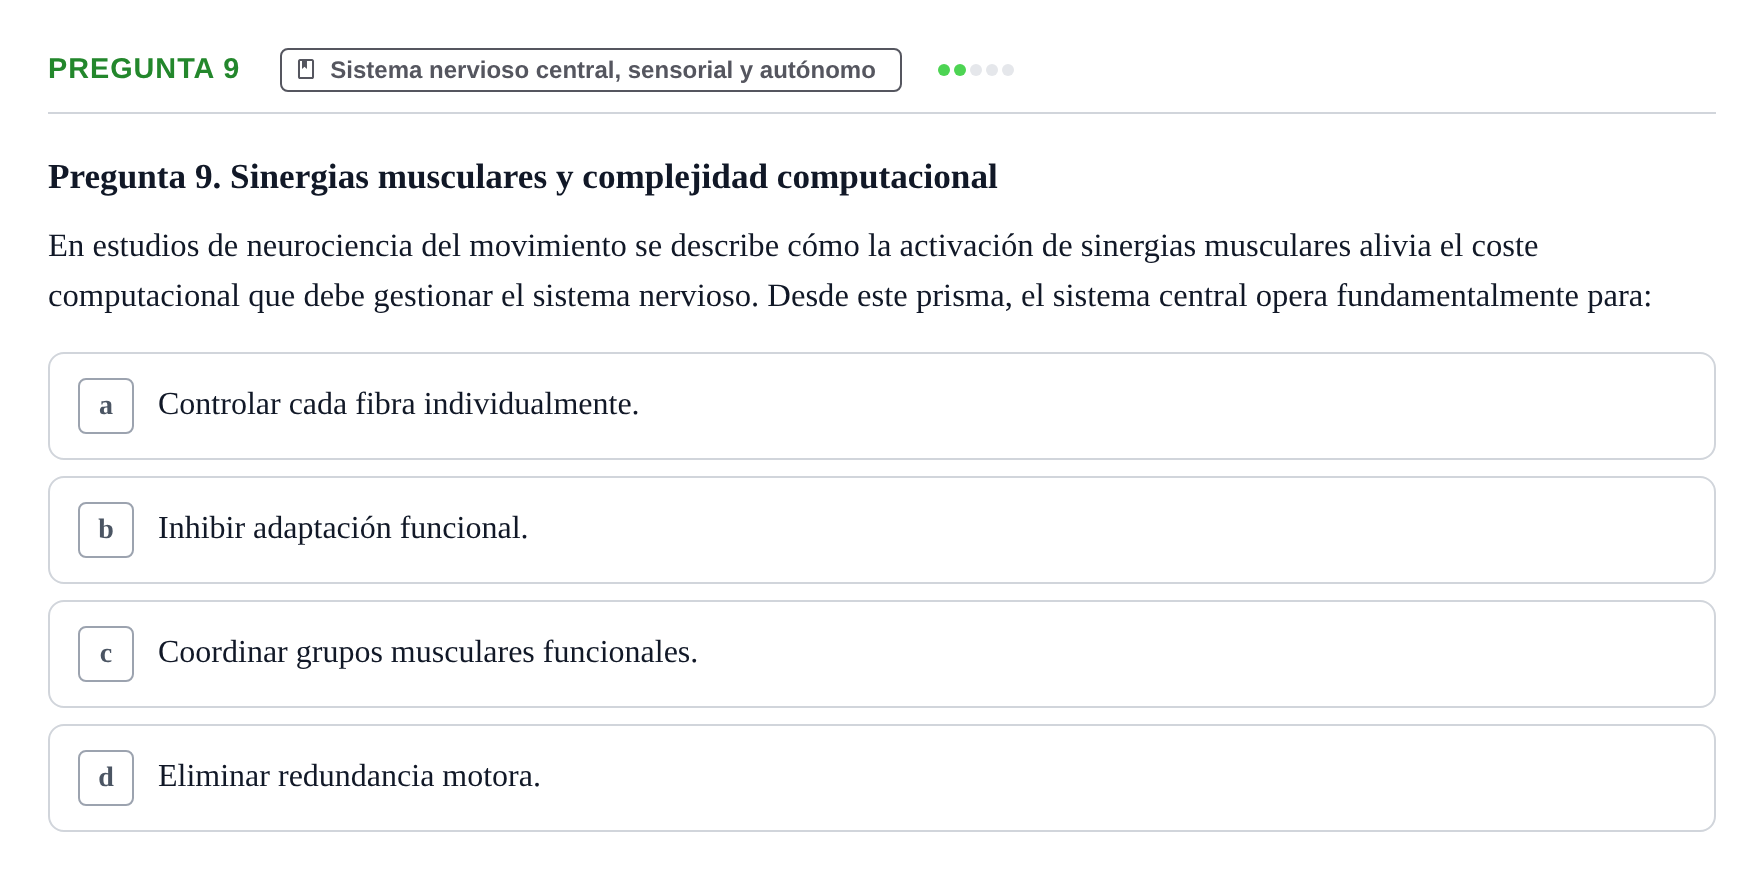
Task: Click the question paragraph starting 'En estudios de neurociencia'
Action: click(x=850, y=270)
